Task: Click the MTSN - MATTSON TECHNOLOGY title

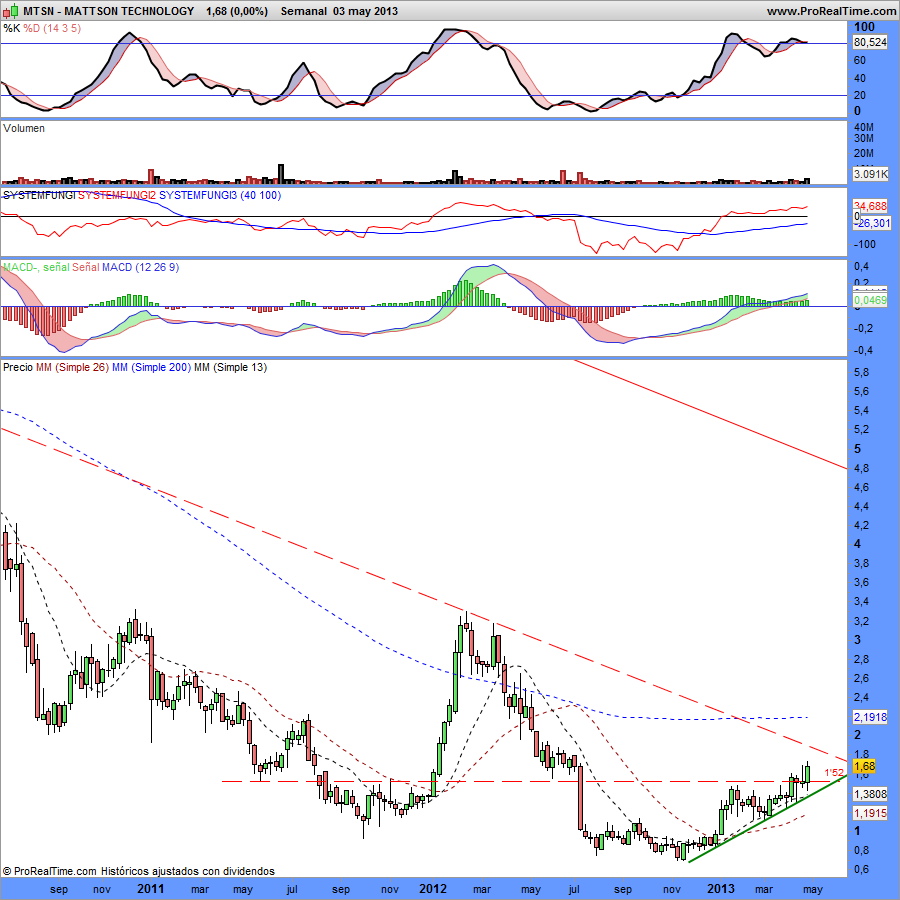Action: [108, 11]
